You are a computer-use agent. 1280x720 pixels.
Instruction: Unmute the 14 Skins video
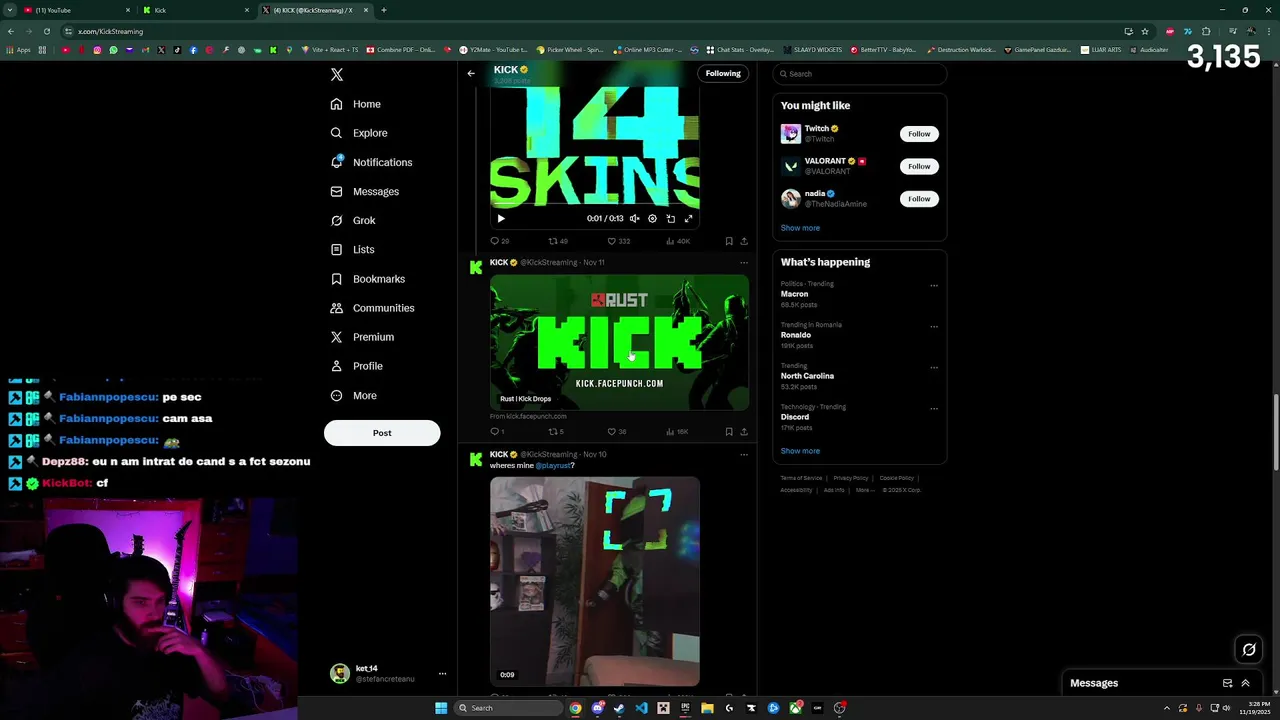pos(634,219)
